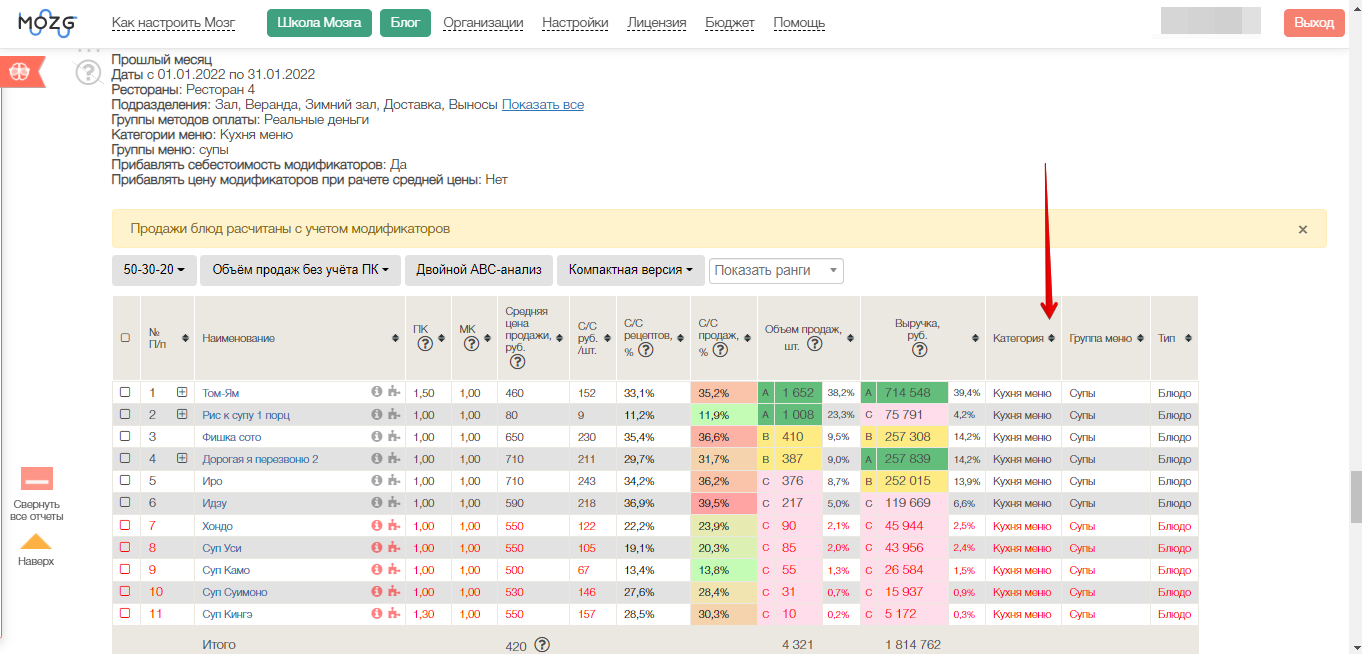
Task: Click the info icon in Том-Ям row
Action: pyautogui.click(x=377, y=393)
